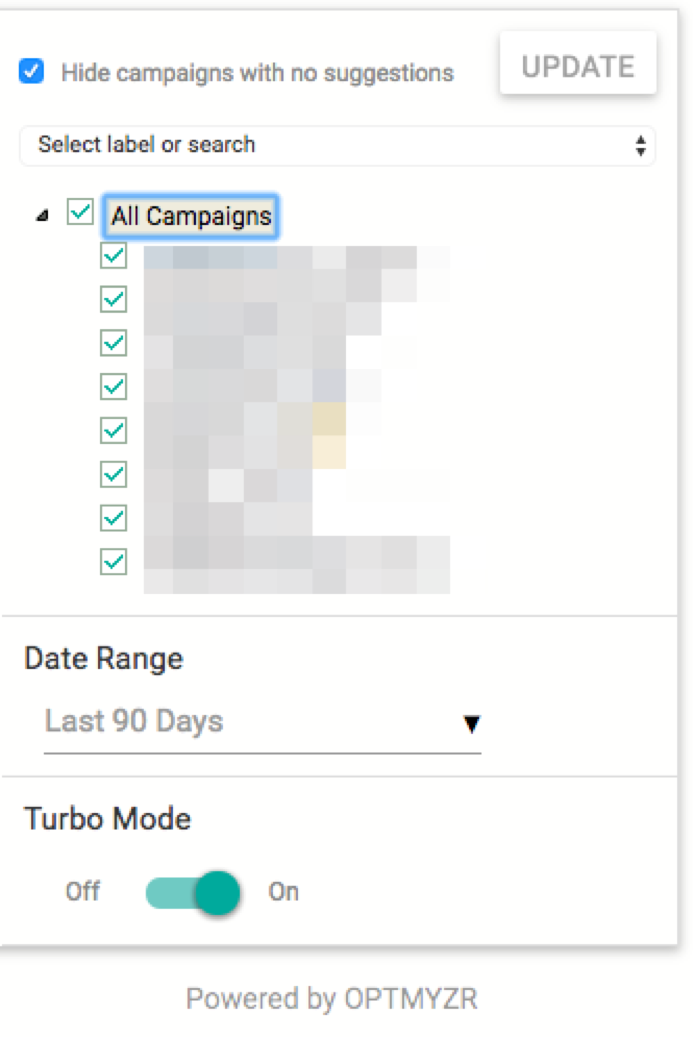Uncheck the fifth campaign checkbox in list

tap(114, 430)
